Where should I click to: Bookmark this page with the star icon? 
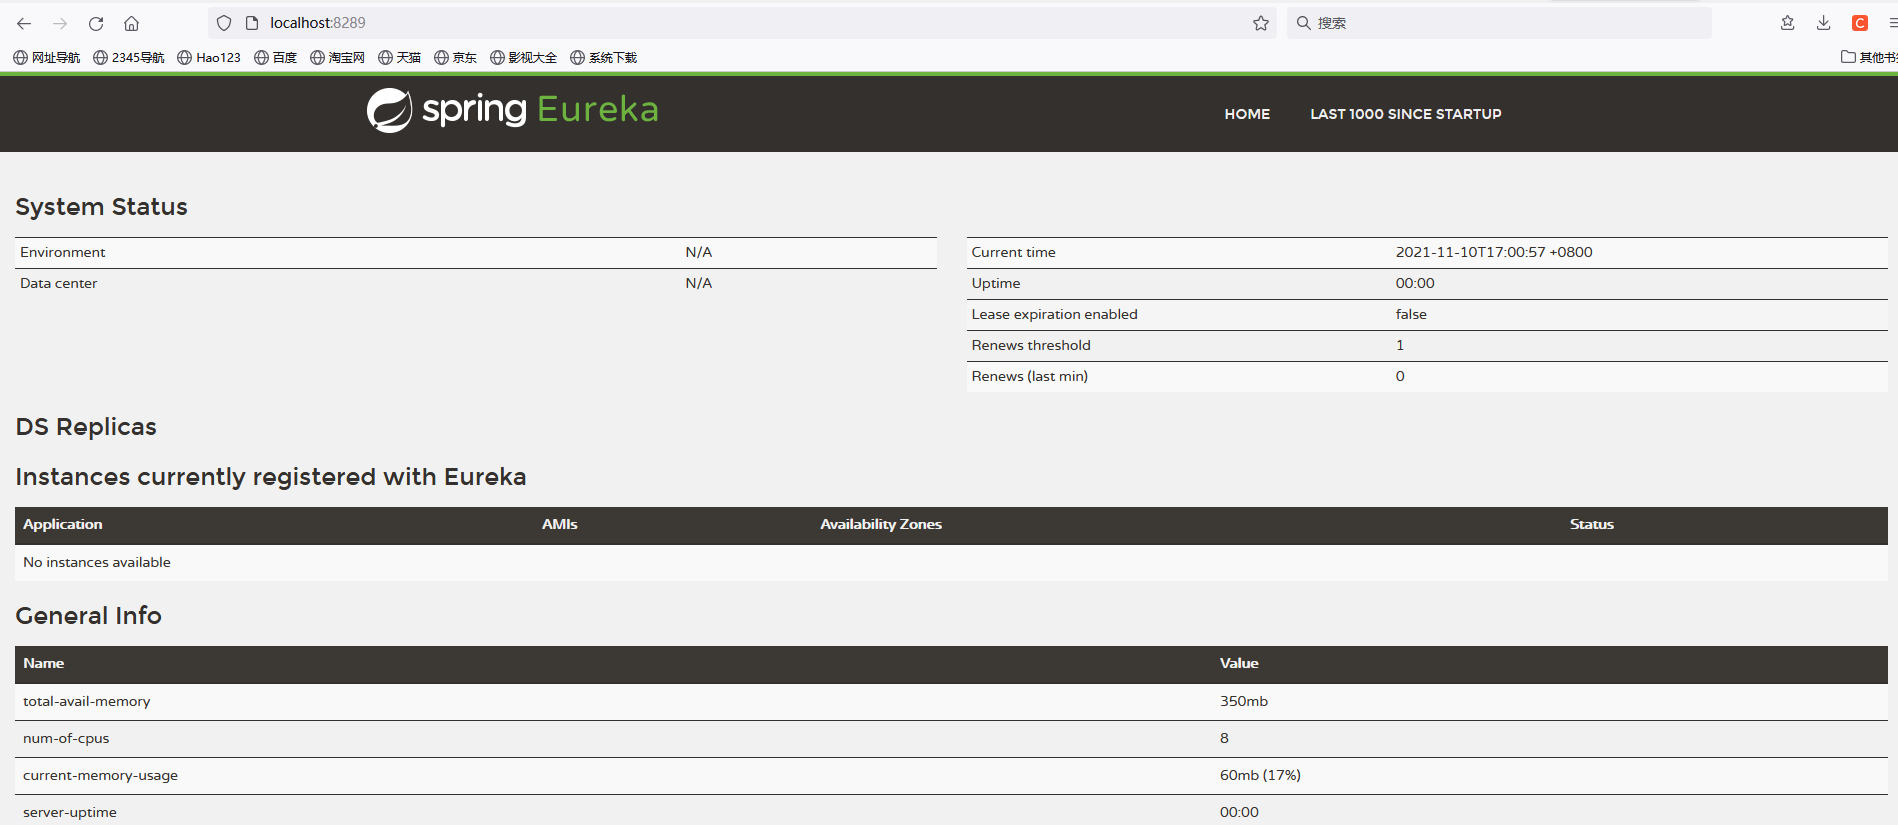click(x=1261, y=23)
